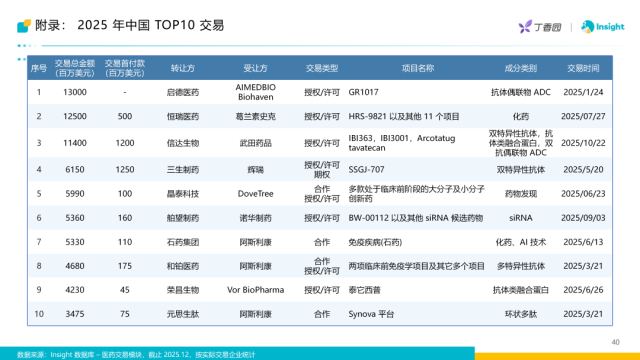Select the total amount cell '11400'

pos(75,143)
